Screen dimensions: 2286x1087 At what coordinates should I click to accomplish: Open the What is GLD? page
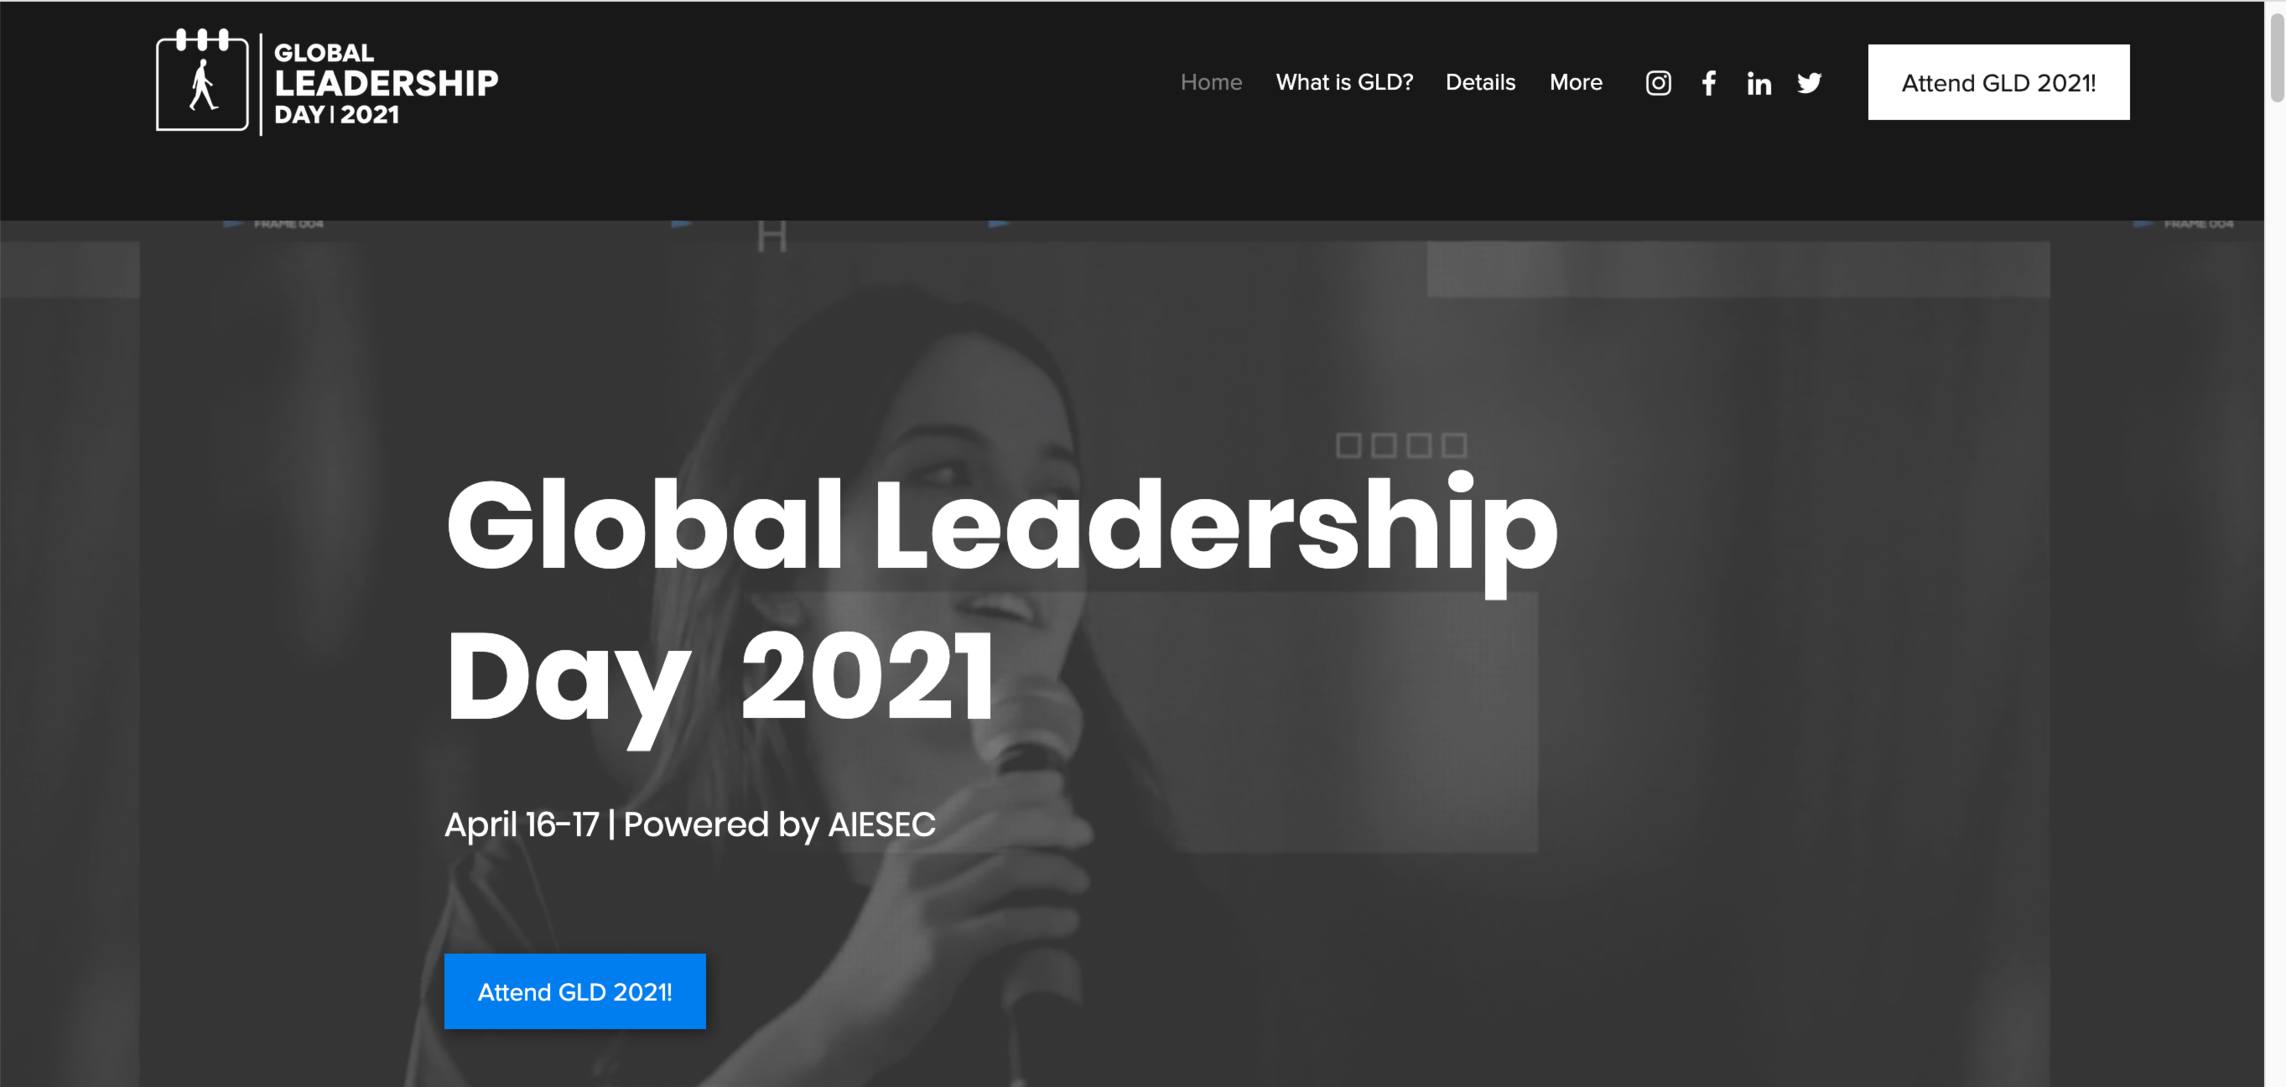click(1344, 82)
